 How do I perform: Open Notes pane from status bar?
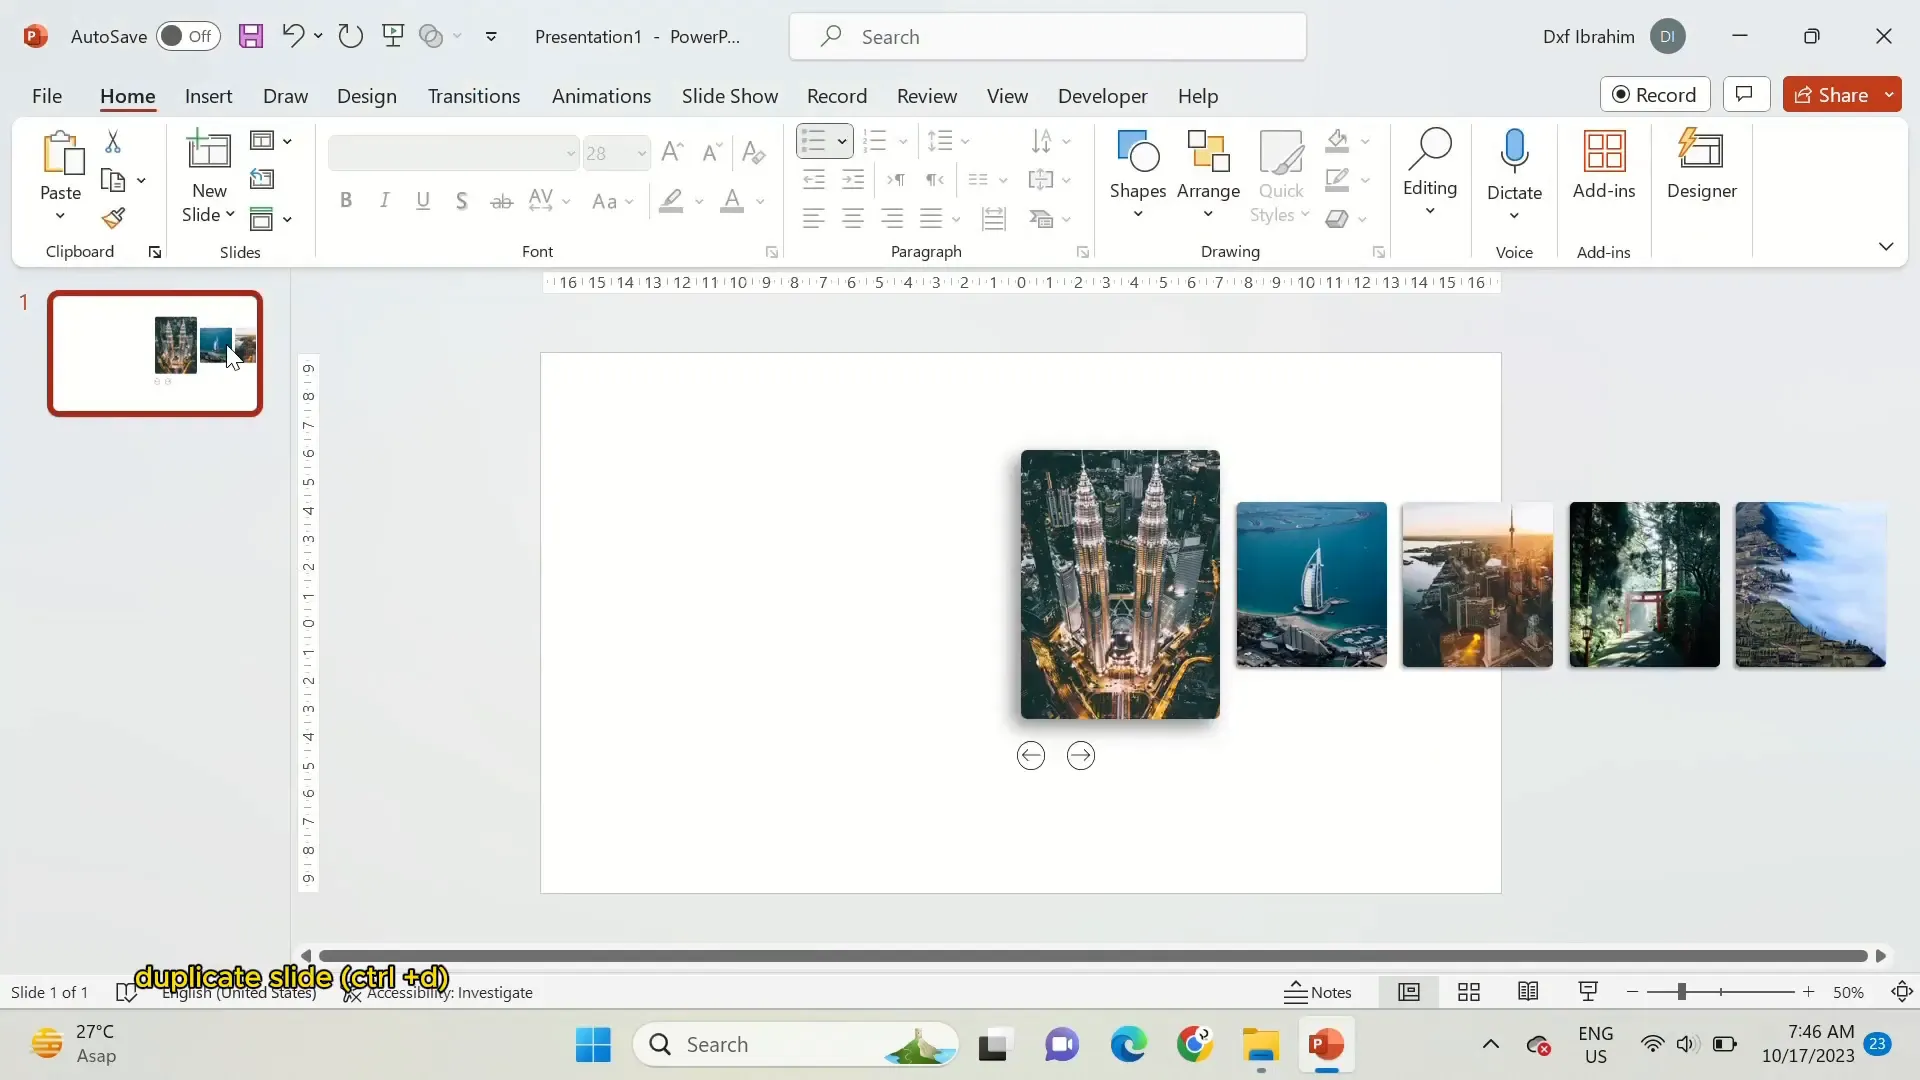tap(1318, 992)
